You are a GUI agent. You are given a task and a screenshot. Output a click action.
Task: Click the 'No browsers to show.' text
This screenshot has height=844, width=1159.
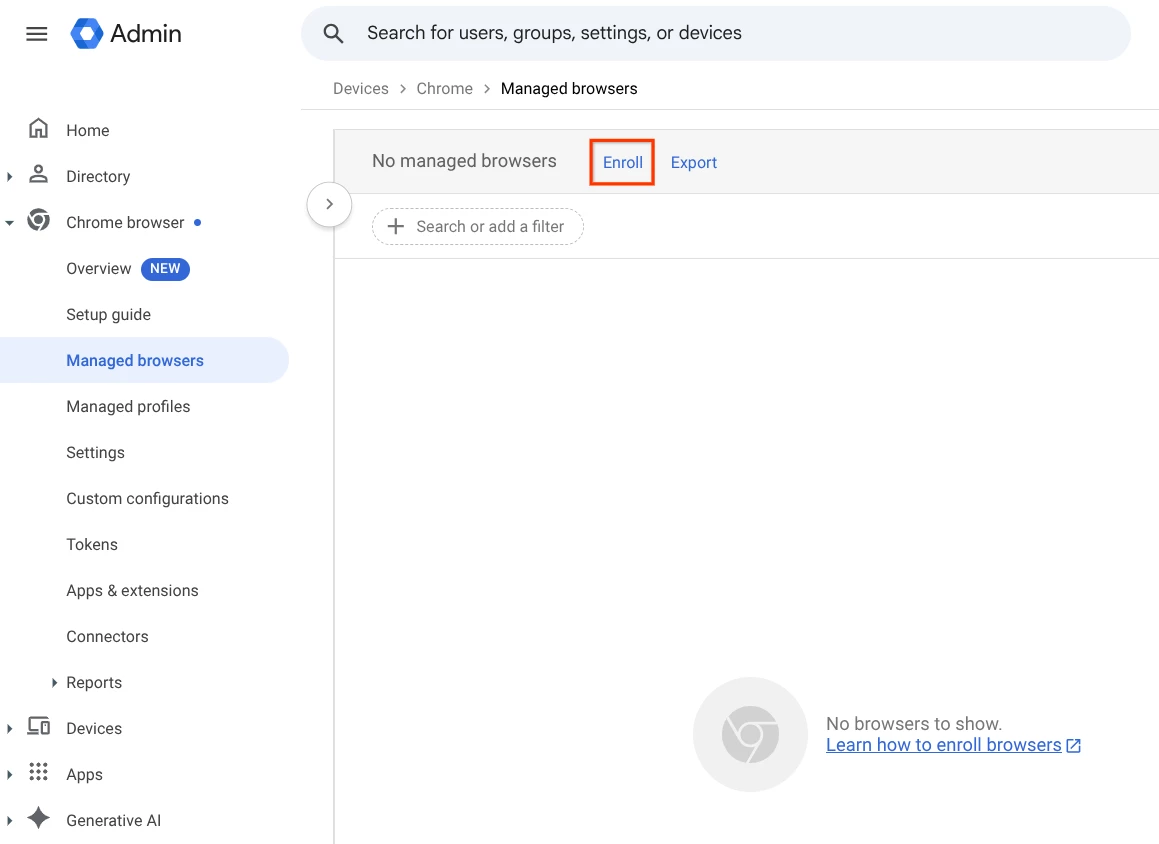point(914,724)
